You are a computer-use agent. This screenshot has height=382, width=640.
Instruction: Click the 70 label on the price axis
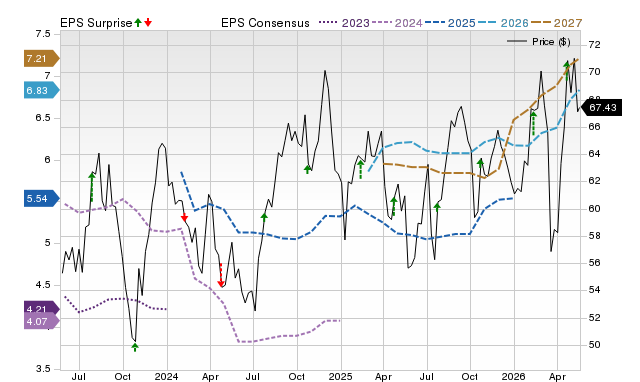tap(595, 72)
